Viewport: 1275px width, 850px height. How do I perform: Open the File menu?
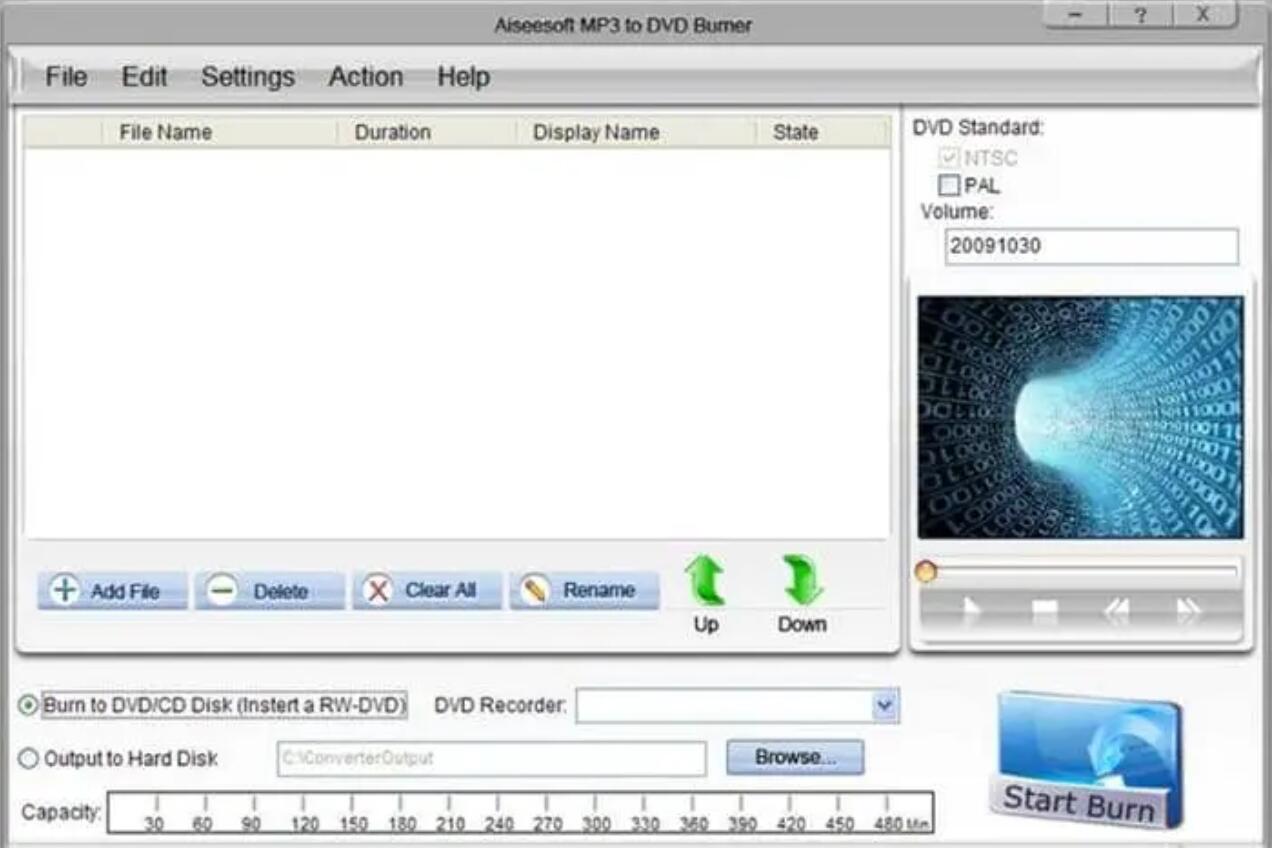(x=66, y=77)
